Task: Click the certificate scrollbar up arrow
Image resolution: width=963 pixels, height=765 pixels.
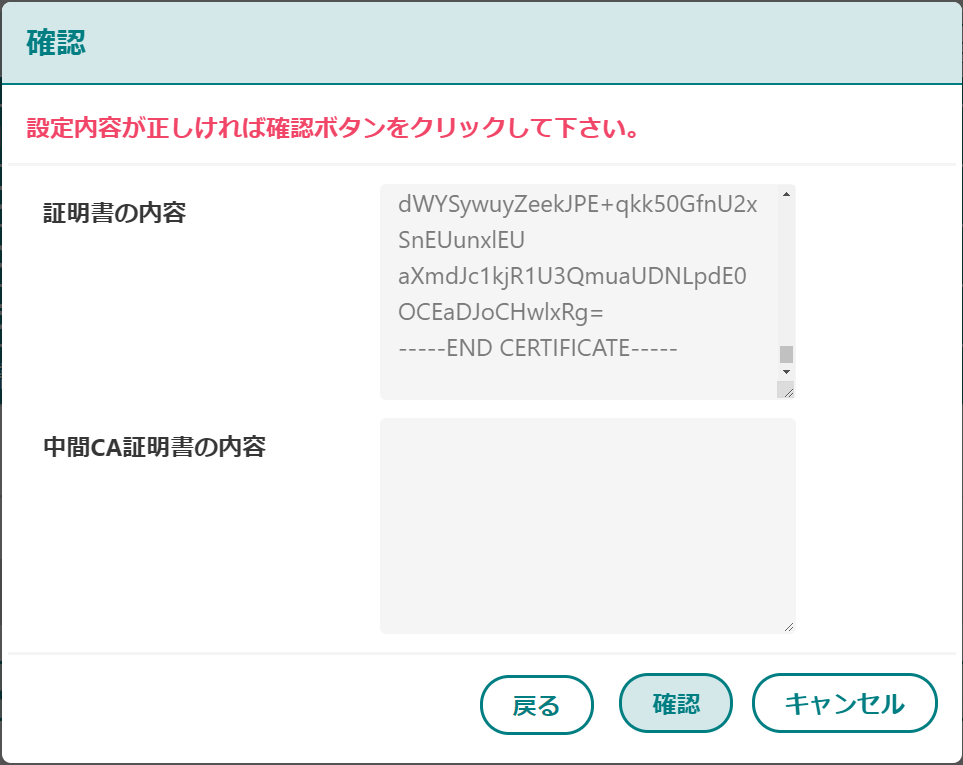Action: (786, 195)
